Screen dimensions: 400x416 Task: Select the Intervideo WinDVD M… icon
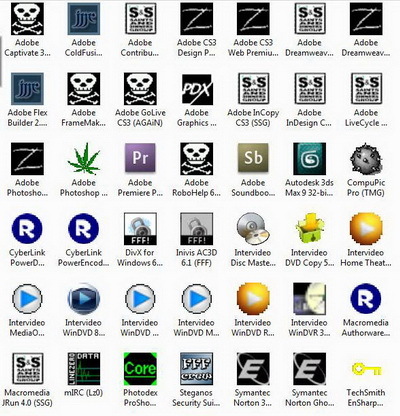197,299
